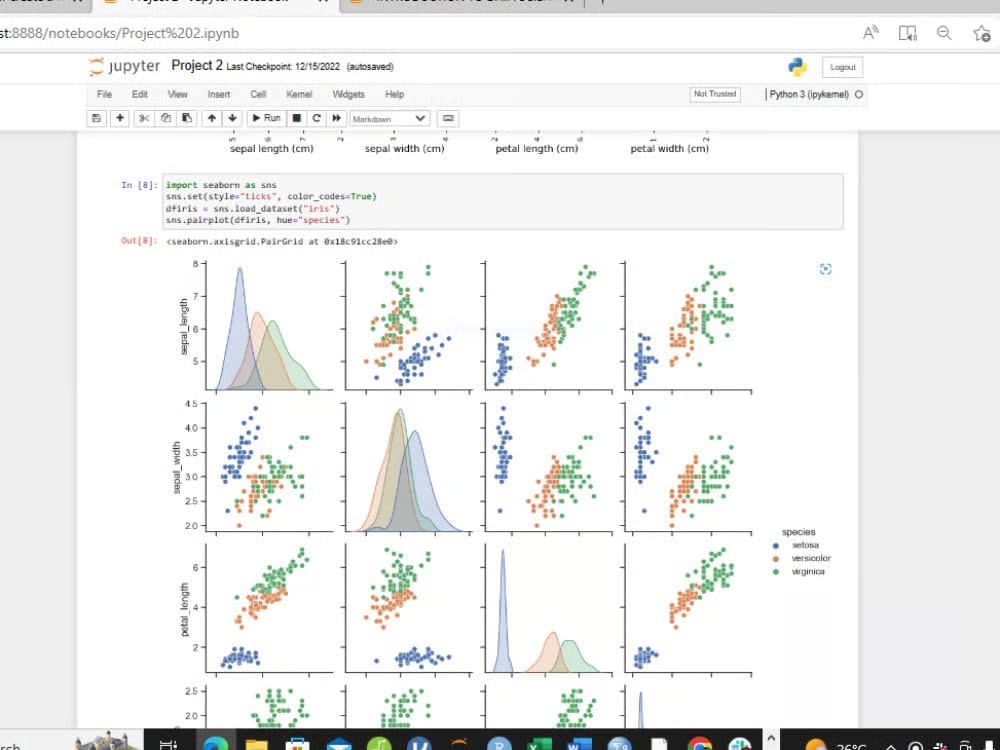This screenshot has width=1000, height=750.
Task: Open the Edit menu
Action: pyautogui.click(x=140, y=94)
